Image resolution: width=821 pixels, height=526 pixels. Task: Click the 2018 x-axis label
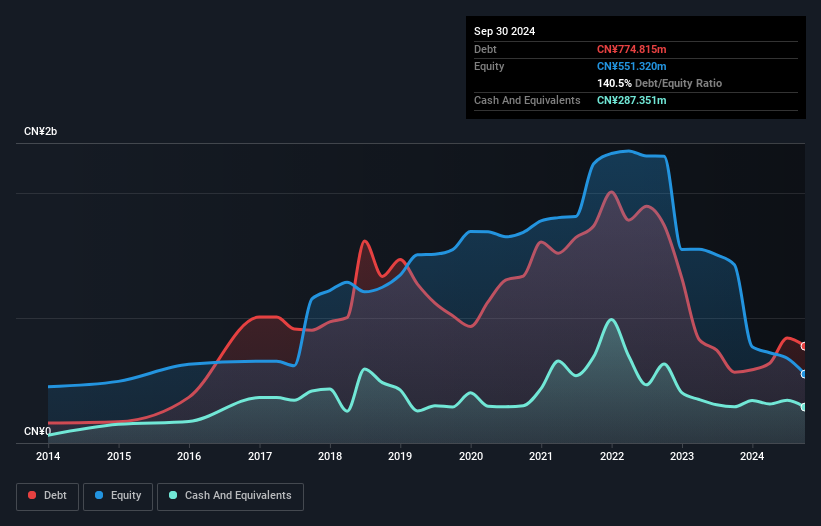pos(330,456)
